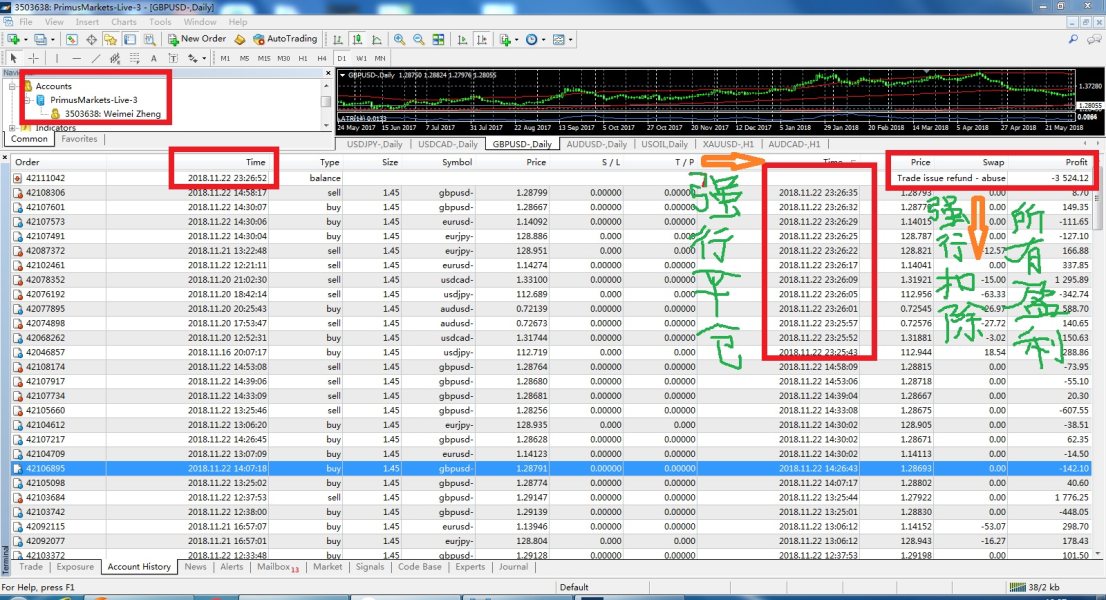Image resolution: width=1106 pixels, height=600 pixels.
Task: Switch to the D1 timeframe
Action: [x=341, y=58]
